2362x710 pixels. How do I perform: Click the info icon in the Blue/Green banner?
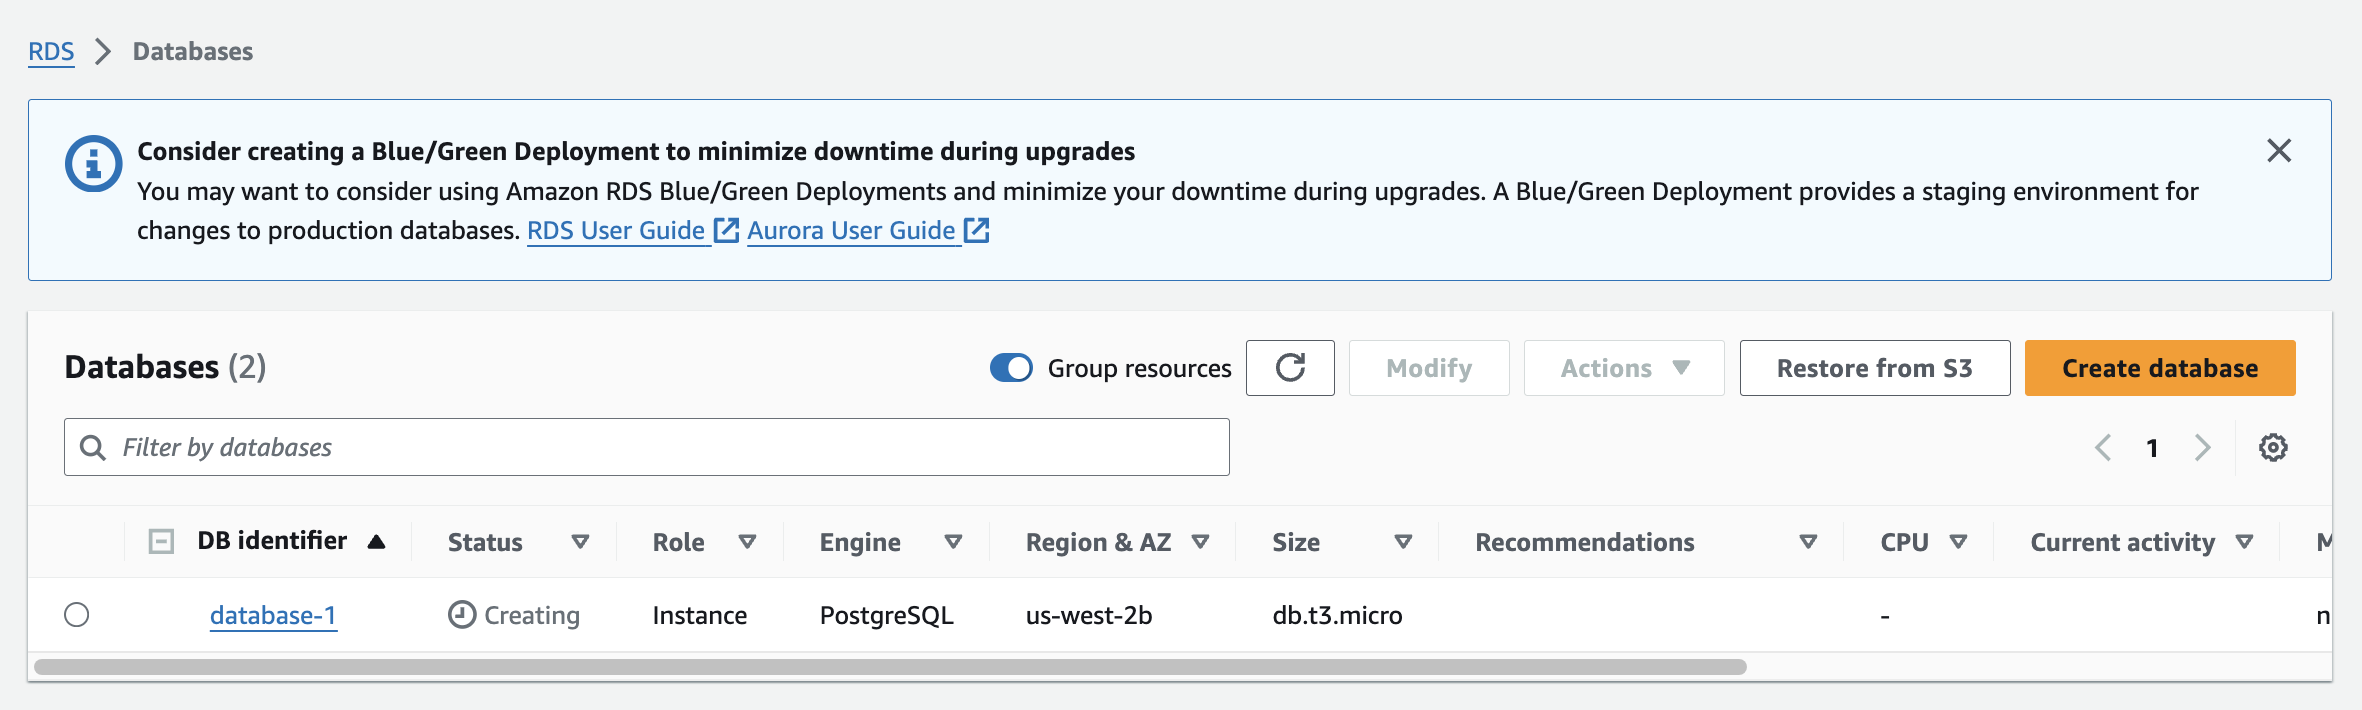pos(93,162)
